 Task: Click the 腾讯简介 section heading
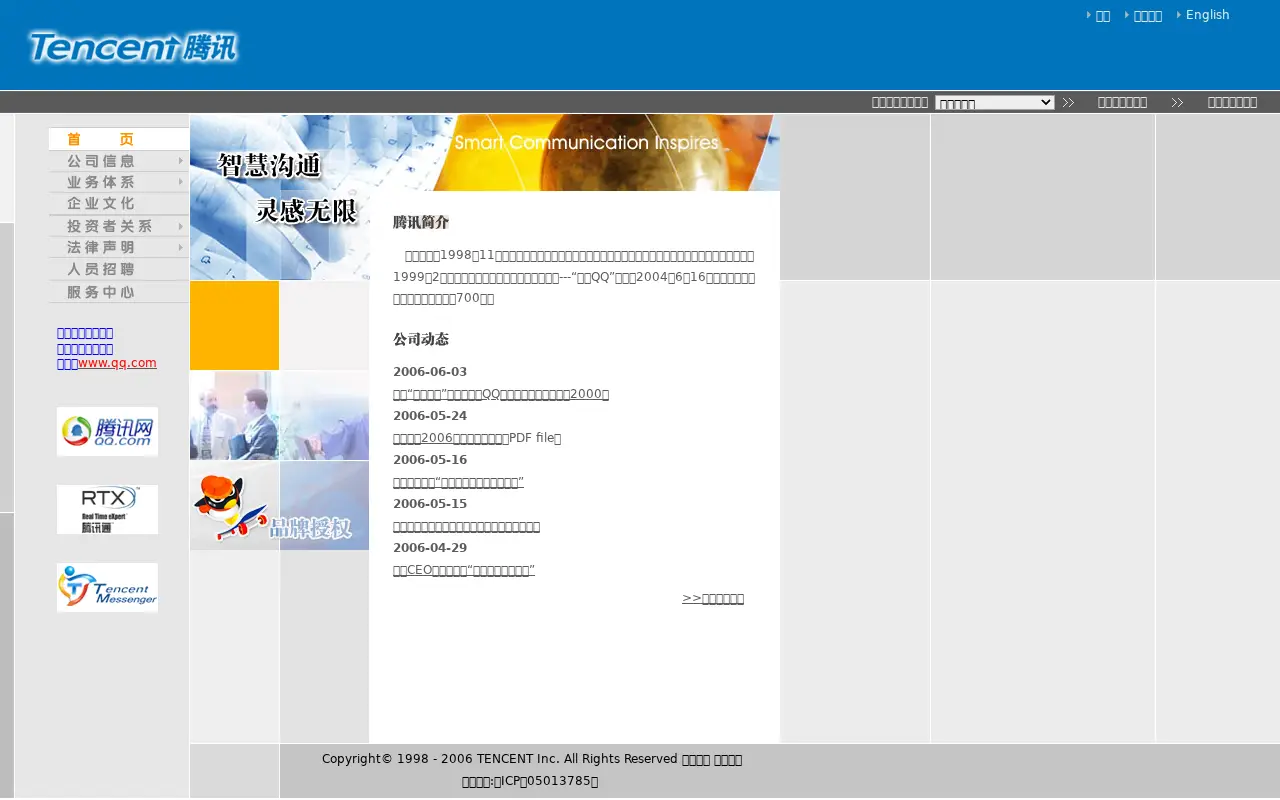coord(421,222)
